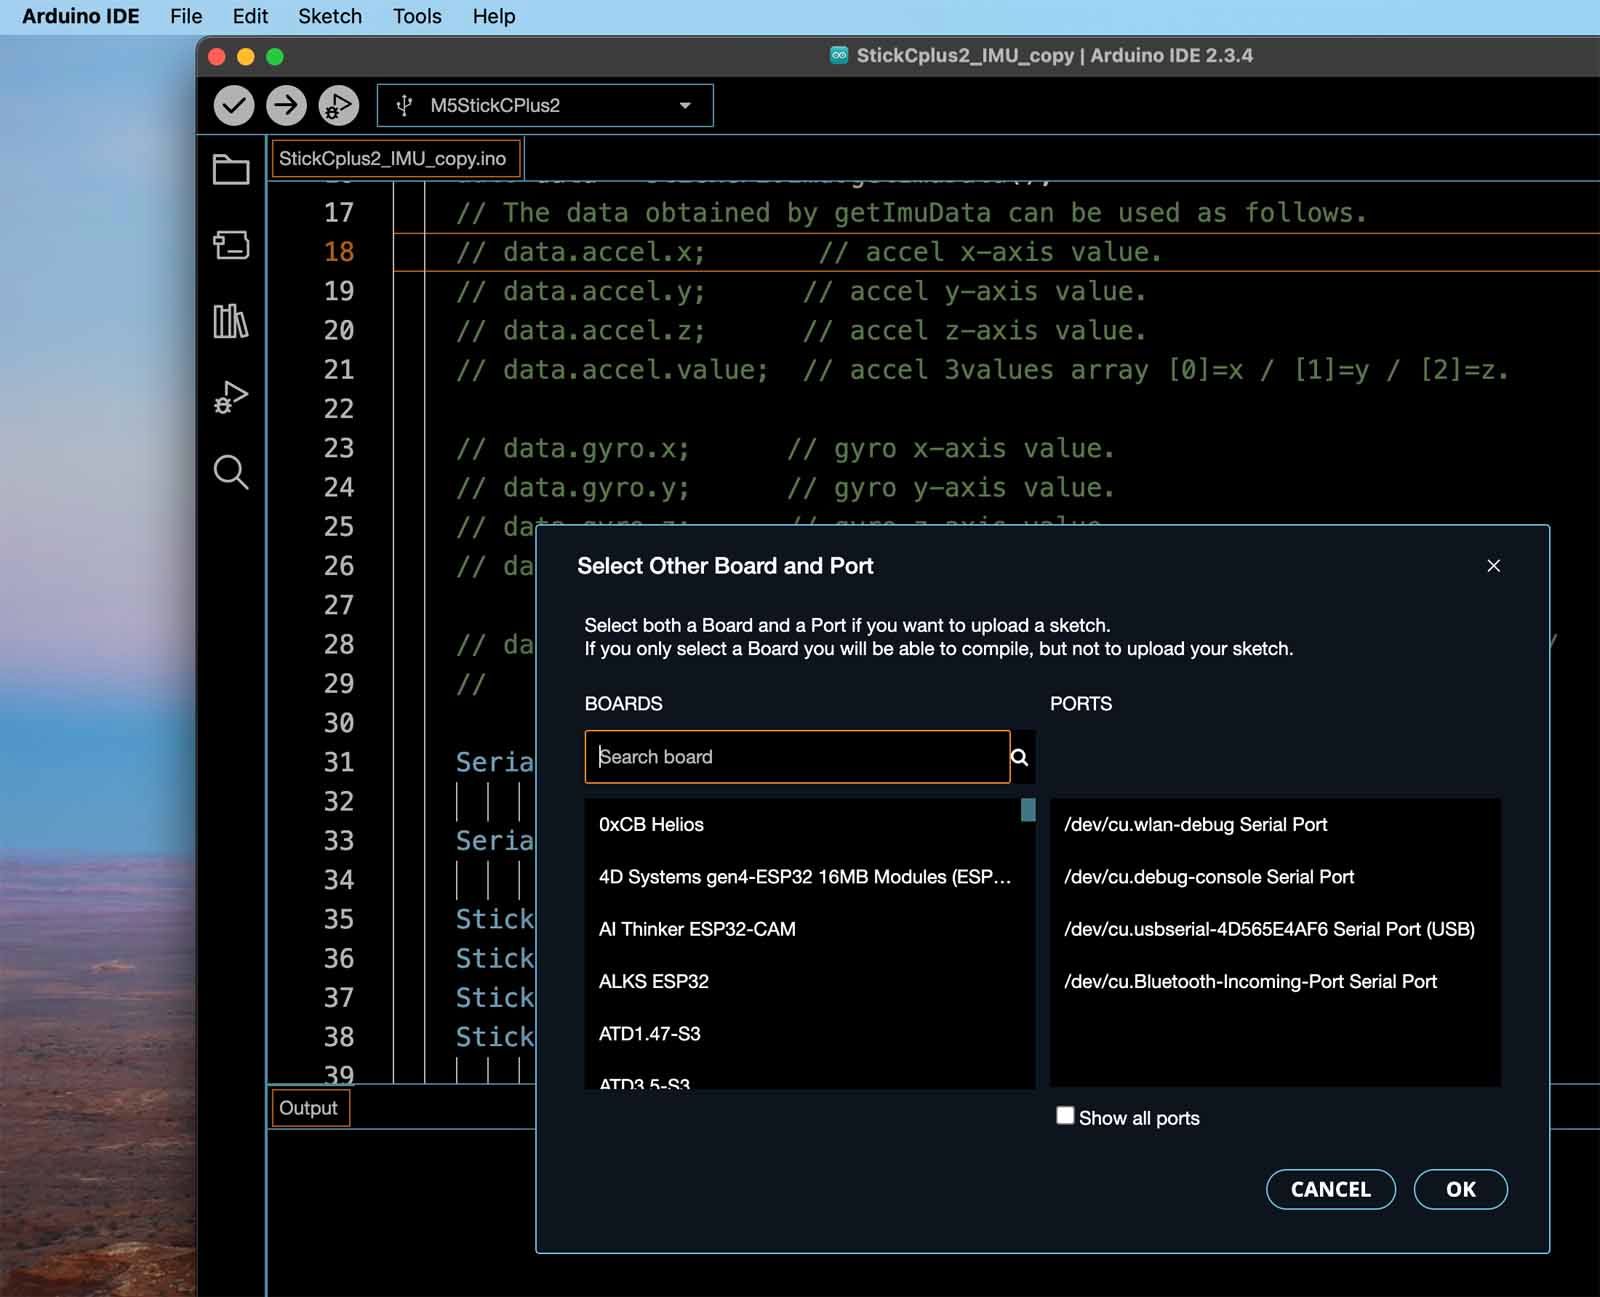Open the Edit menu
1600x1297 pixels.
tap(250, 16)
